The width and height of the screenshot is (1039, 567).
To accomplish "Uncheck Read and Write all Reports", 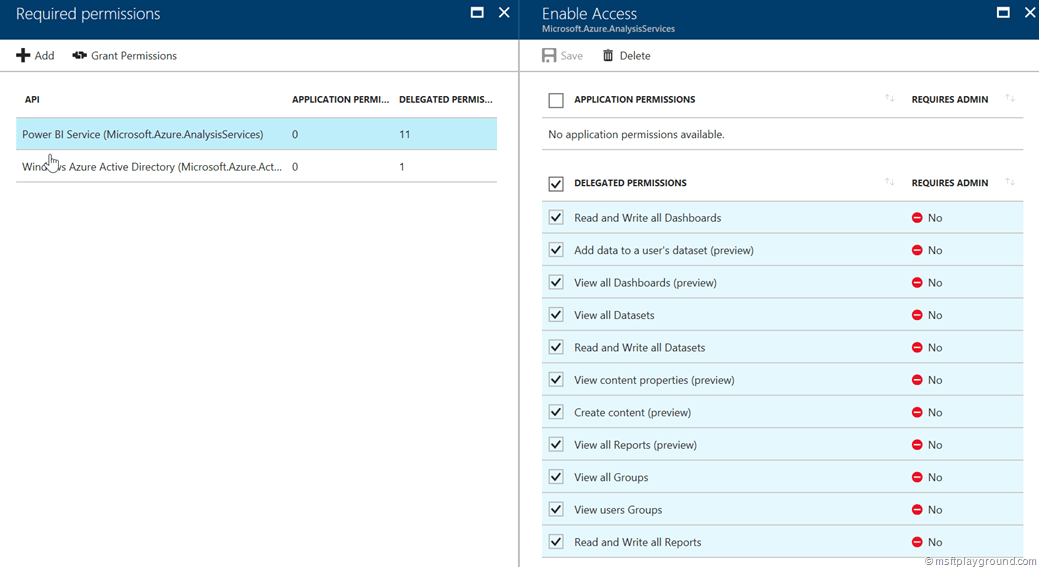I will coord(556,542).
